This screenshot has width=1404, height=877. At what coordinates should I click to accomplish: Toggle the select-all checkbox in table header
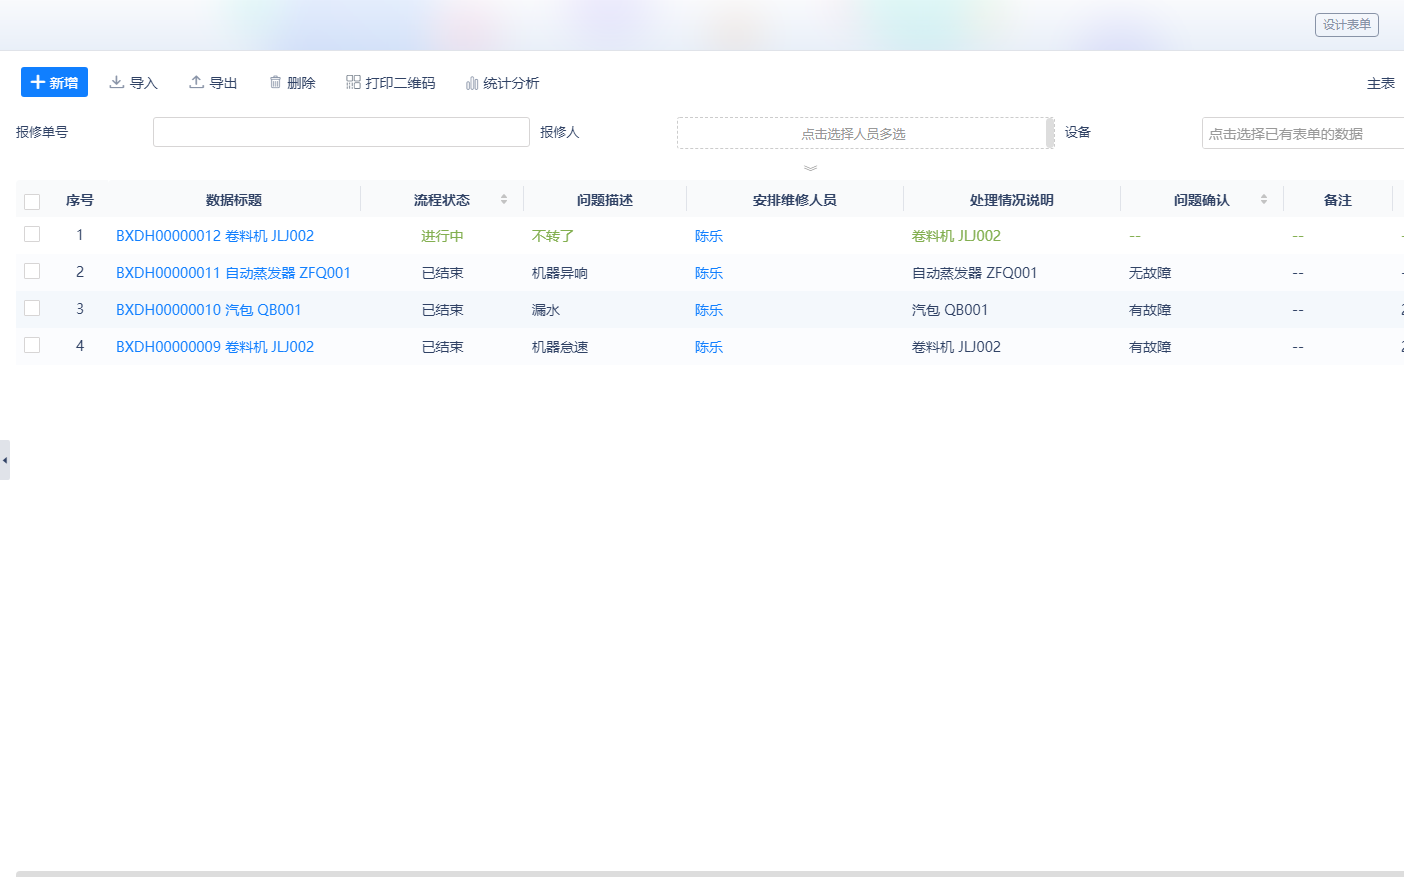coord(32,201)
